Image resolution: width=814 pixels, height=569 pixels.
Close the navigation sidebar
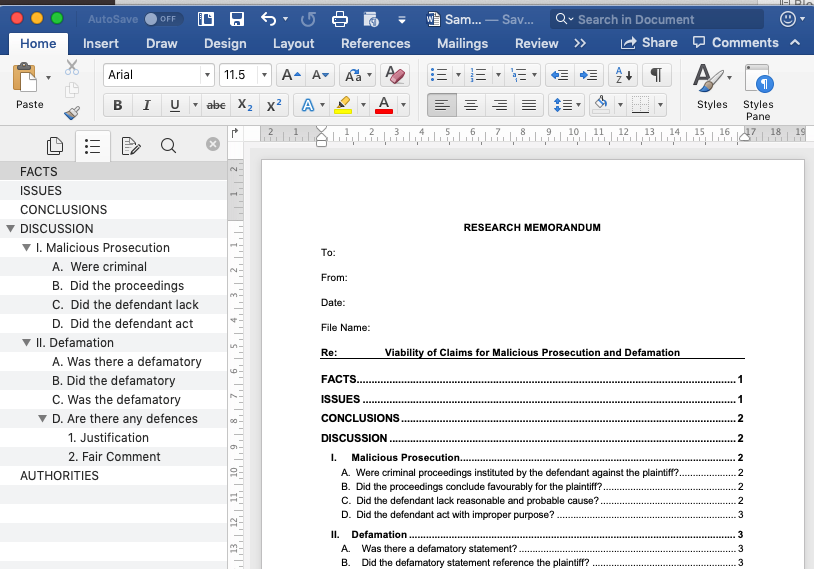pyautogui.click(x=213, y=144)
